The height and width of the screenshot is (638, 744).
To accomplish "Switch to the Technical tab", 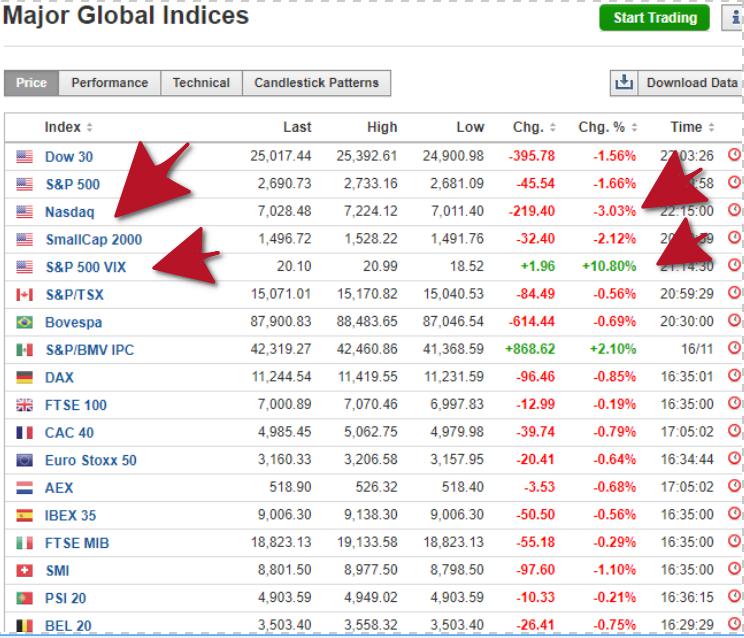I will click(201, 83).
